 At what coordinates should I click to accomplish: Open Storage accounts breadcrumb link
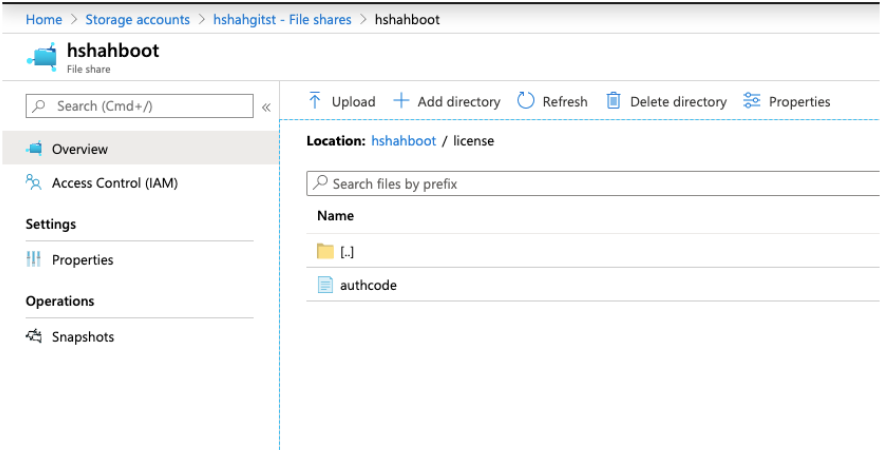pos(137,20)
